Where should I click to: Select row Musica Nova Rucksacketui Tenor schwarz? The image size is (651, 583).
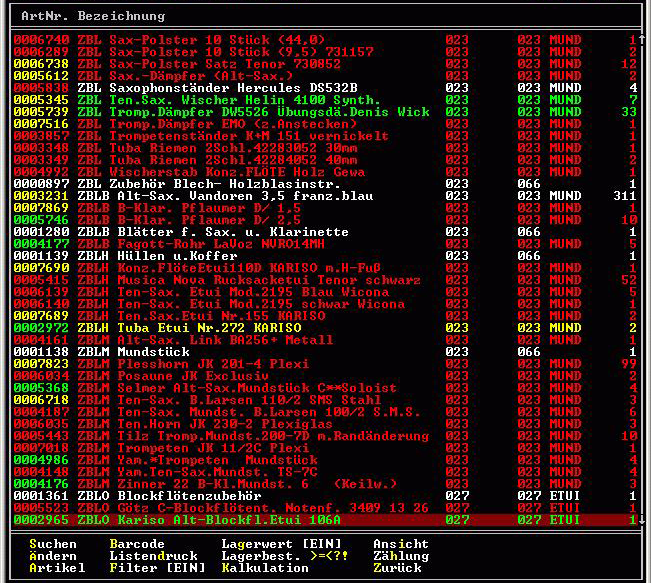pos(325,280)
